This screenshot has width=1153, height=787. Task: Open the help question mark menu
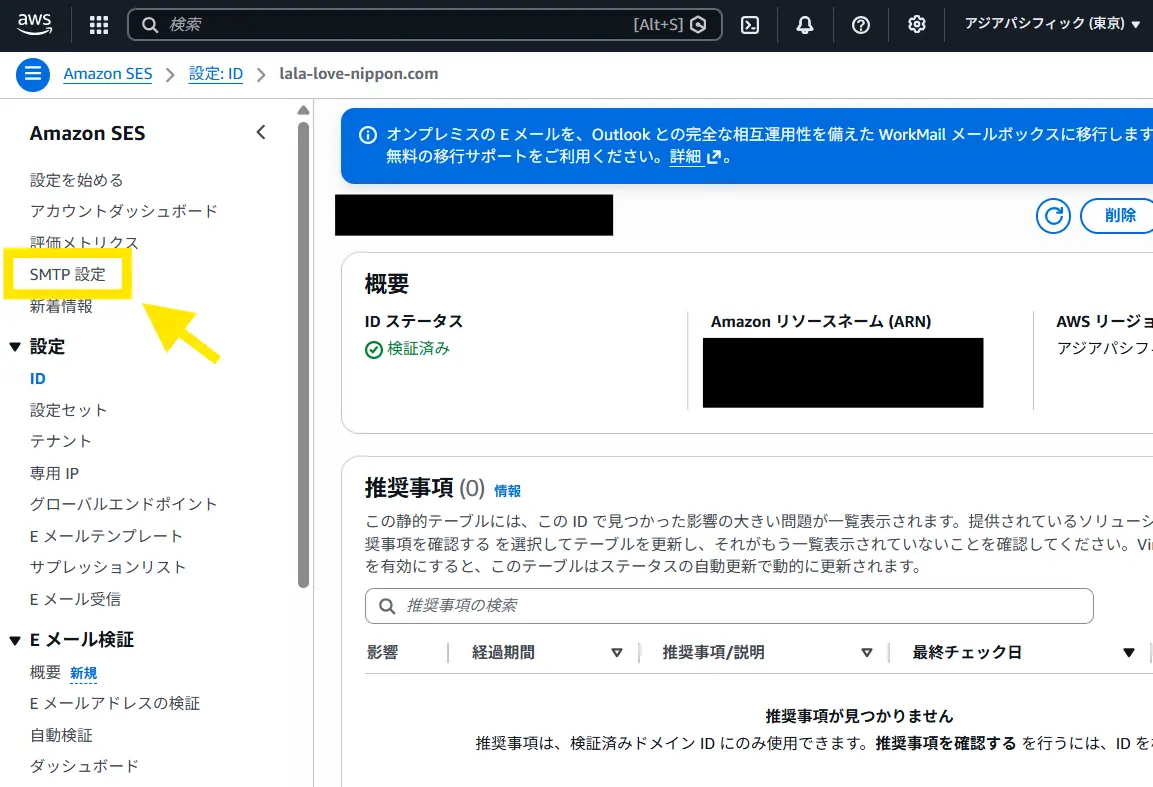pos(860,25)
